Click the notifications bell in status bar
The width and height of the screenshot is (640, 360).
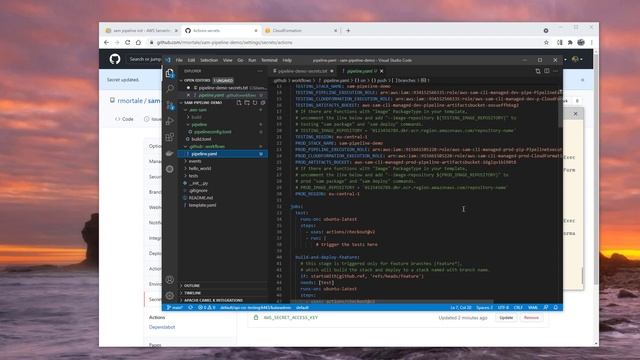click(x=556, y=307)
